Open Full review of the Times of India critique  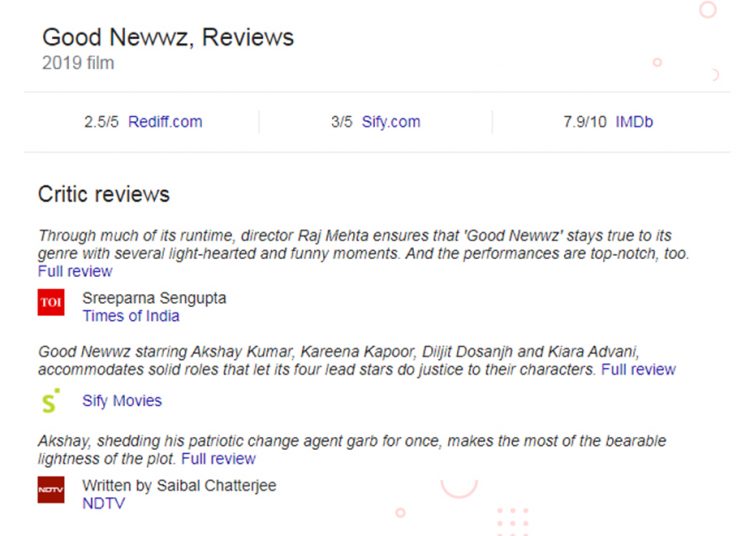point(75,271)
